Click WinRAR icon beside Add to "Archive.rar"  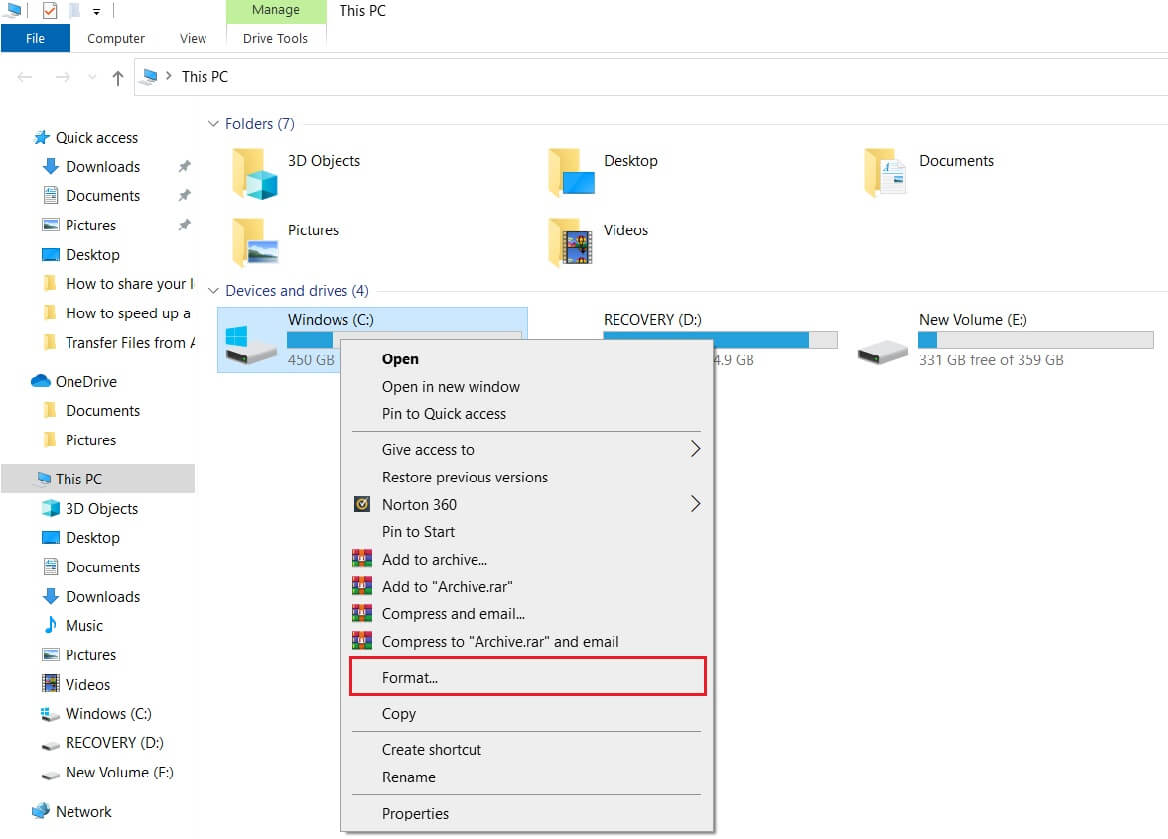362,586
